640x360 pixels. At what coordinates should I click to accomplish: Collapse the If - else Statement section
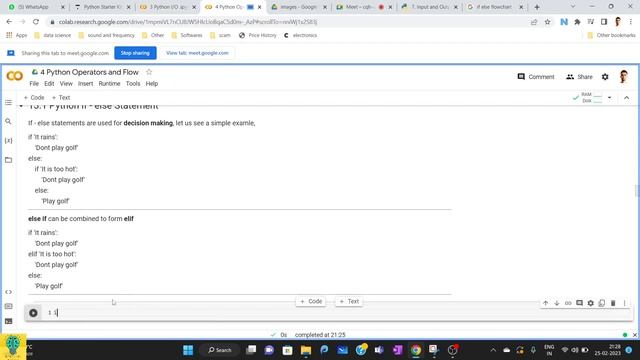click(x=21, y=106)
